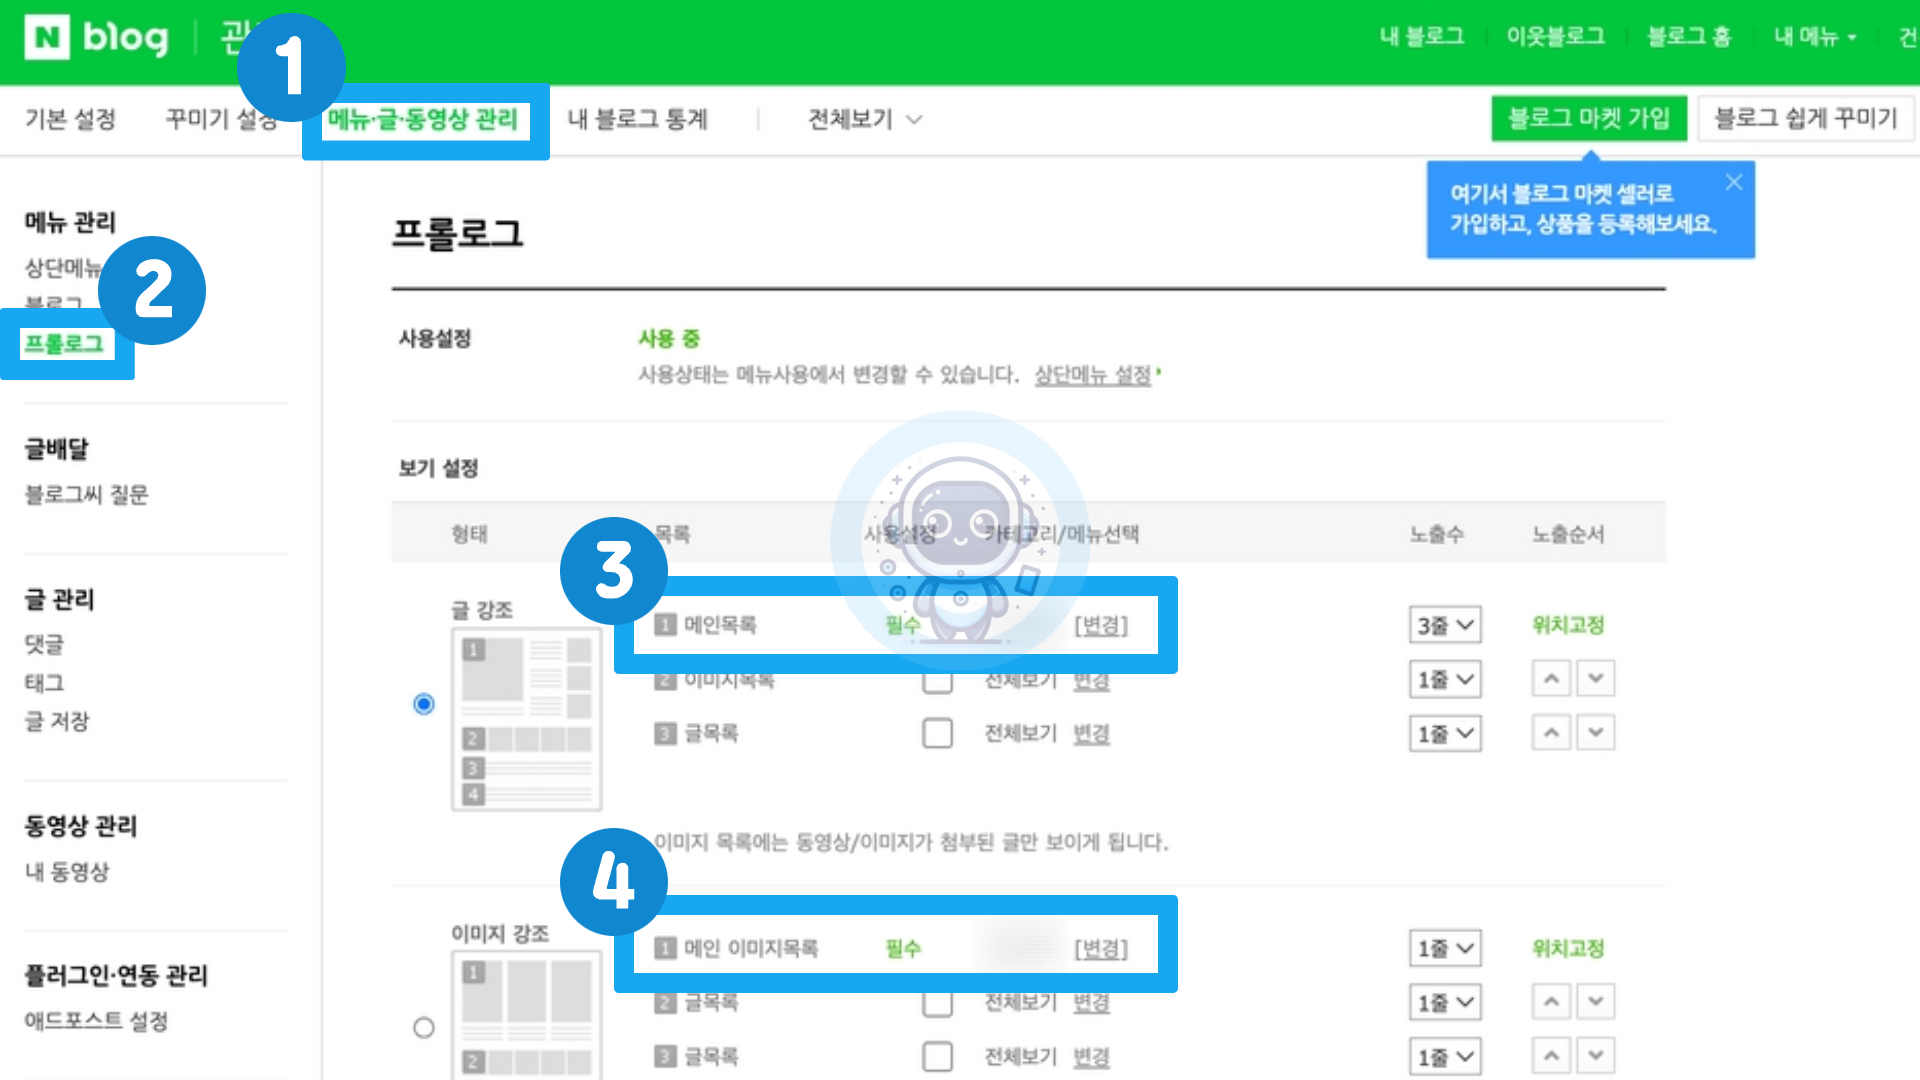This screenshot has width=1920, height=1080.
Task: Select the 글 강조 radio button
Action: [424, 704]
